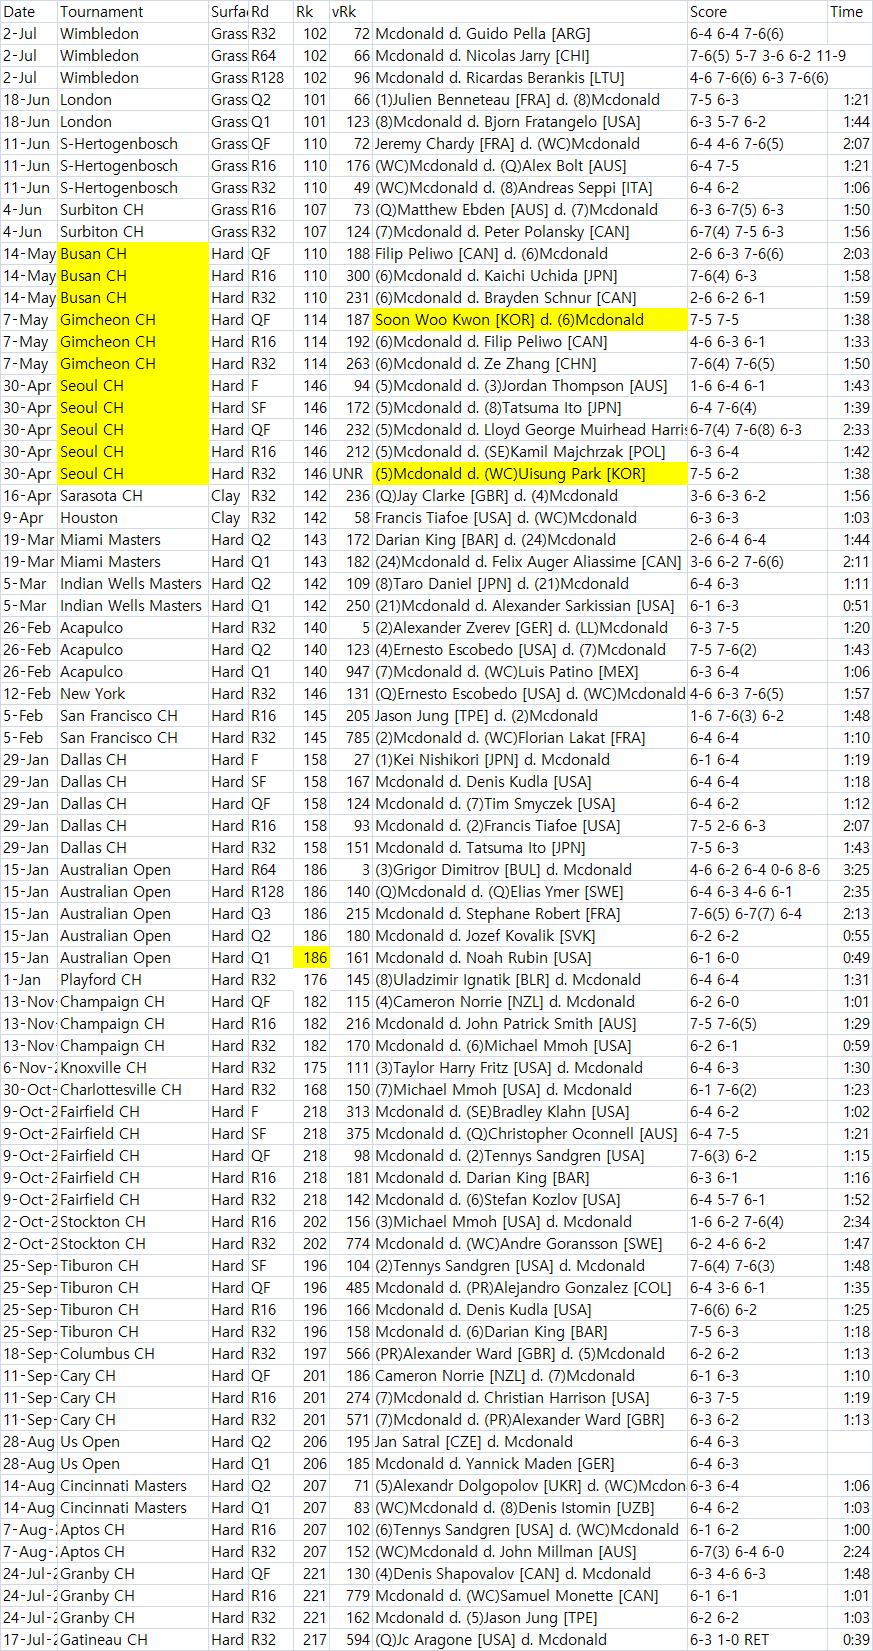Select the Jozef Kovalik match cell

tap(530, 935)
